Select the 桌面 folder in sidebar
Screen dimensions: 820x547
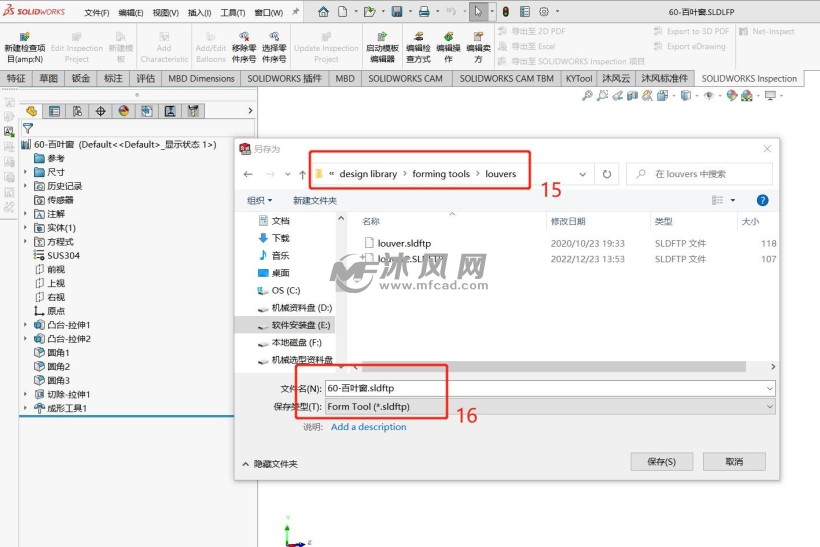click(x=274, y=273)
